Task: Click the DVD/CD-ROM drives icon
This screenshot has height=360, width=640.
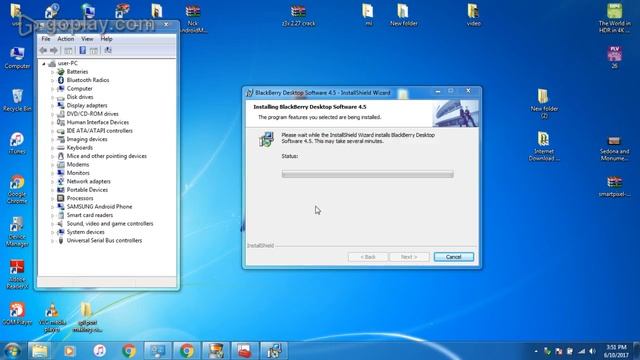Action: coord(60,114)
